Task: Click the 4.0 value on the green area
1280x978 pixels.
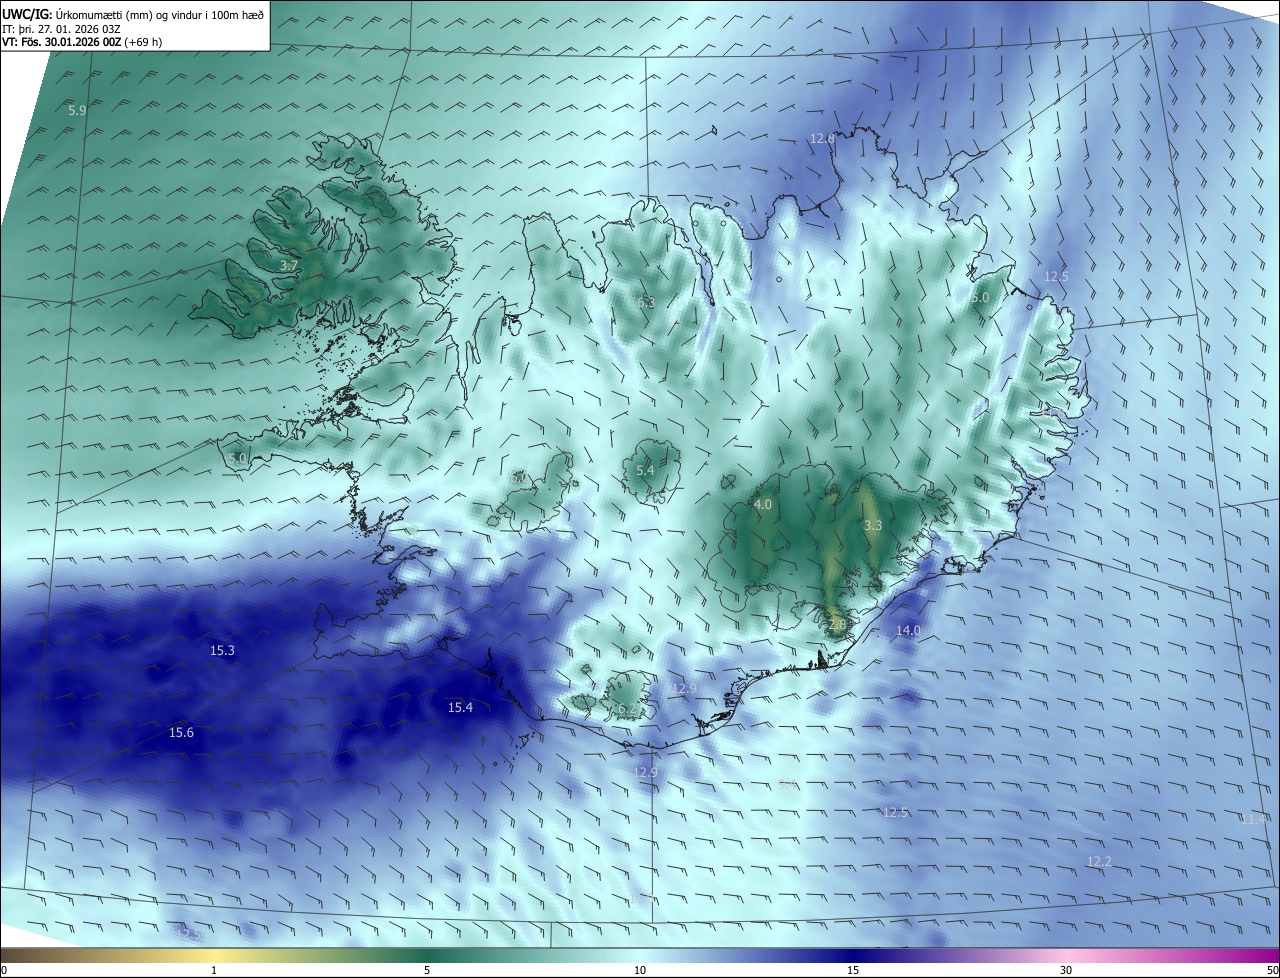Action: pyautogui.click(x=763, y=505)
